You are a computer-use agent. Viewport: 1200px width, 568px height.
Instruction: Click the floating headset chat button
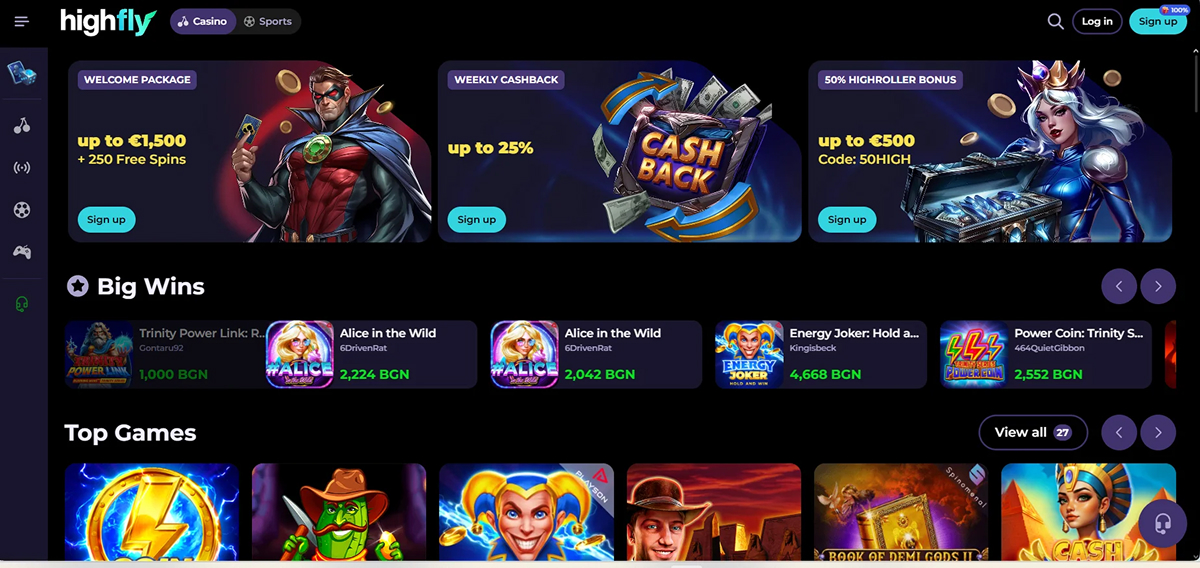pos(1162,524)
